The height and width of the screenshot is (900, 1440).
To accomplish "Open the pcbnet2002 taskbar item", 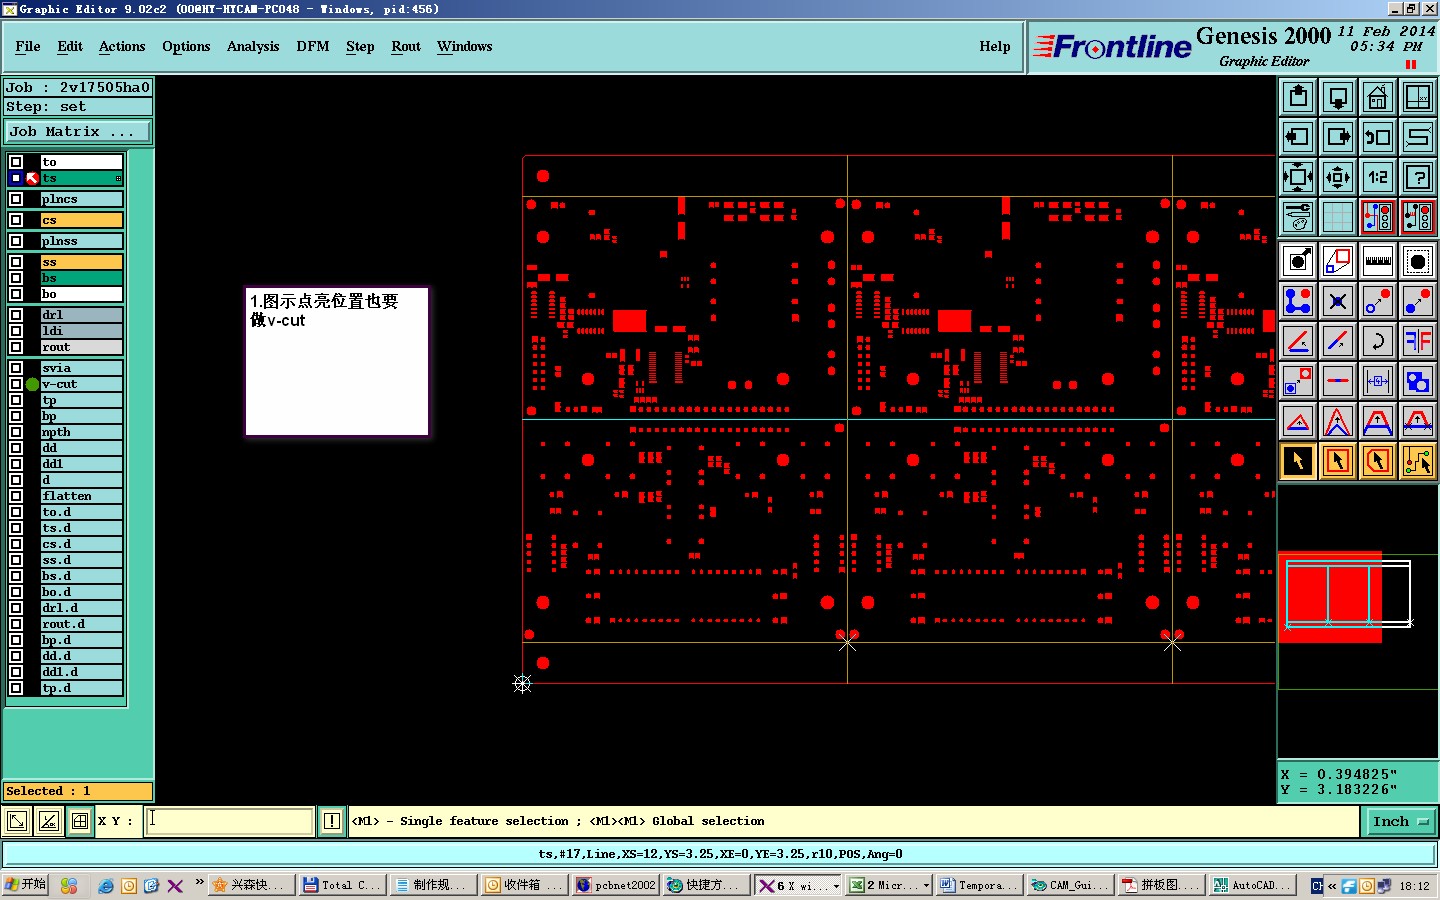I will [616, 886].
